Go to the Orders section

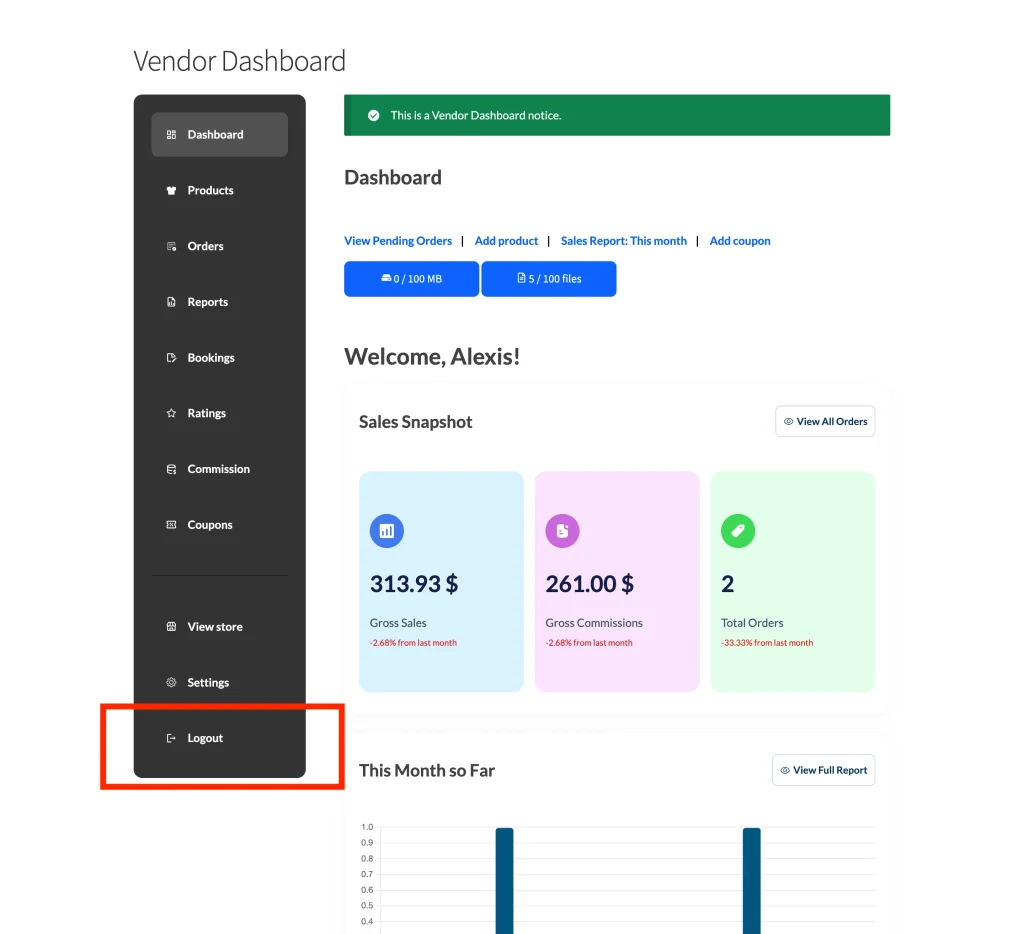219,246
